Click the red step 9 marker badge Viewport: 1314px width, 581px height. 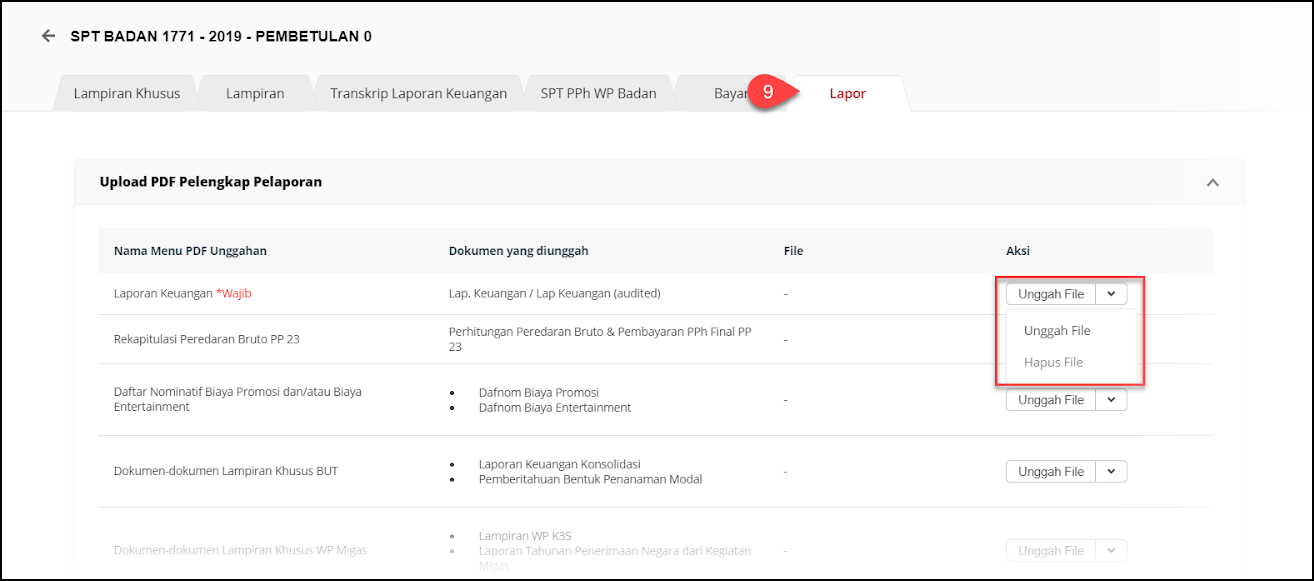(x=768, y=92)
